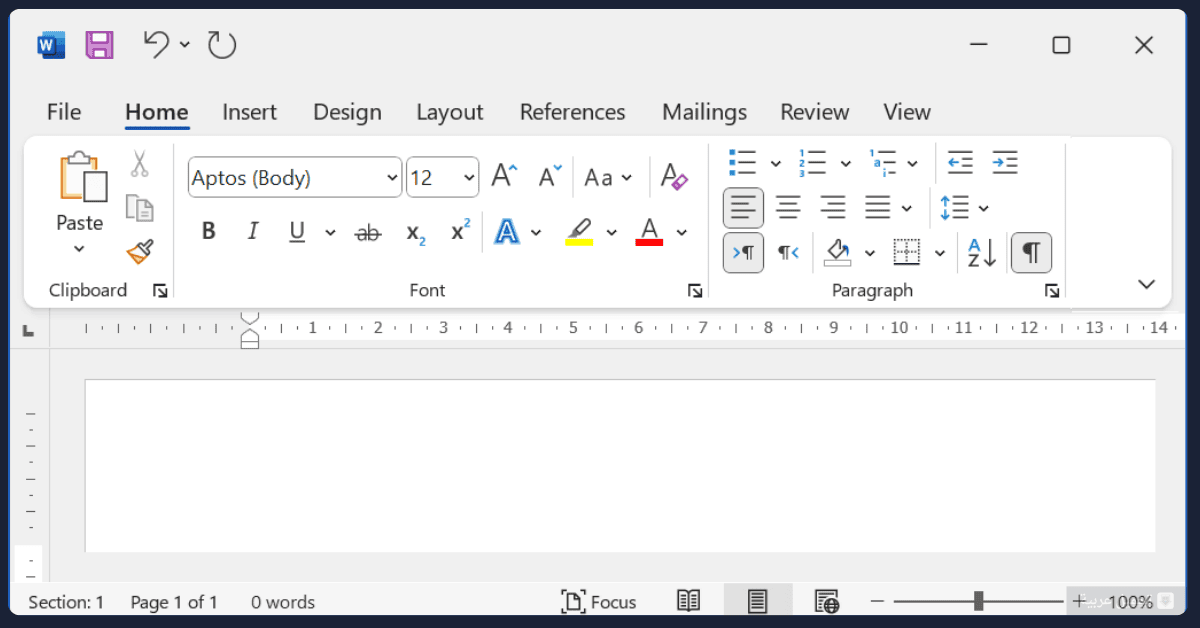Apply borders to the paragraph
The width and height of the screenshot is (1200, 628).
pyautogui.click(x=906, y=252)
